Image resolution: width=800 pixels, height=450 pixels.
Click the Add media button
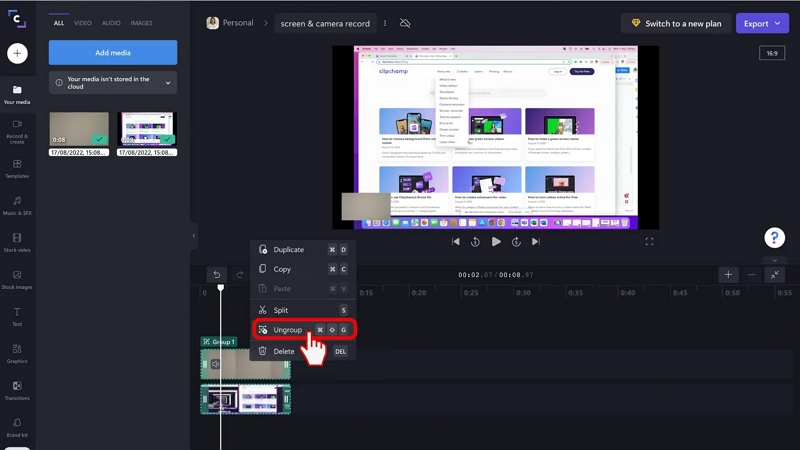(113, 53)
